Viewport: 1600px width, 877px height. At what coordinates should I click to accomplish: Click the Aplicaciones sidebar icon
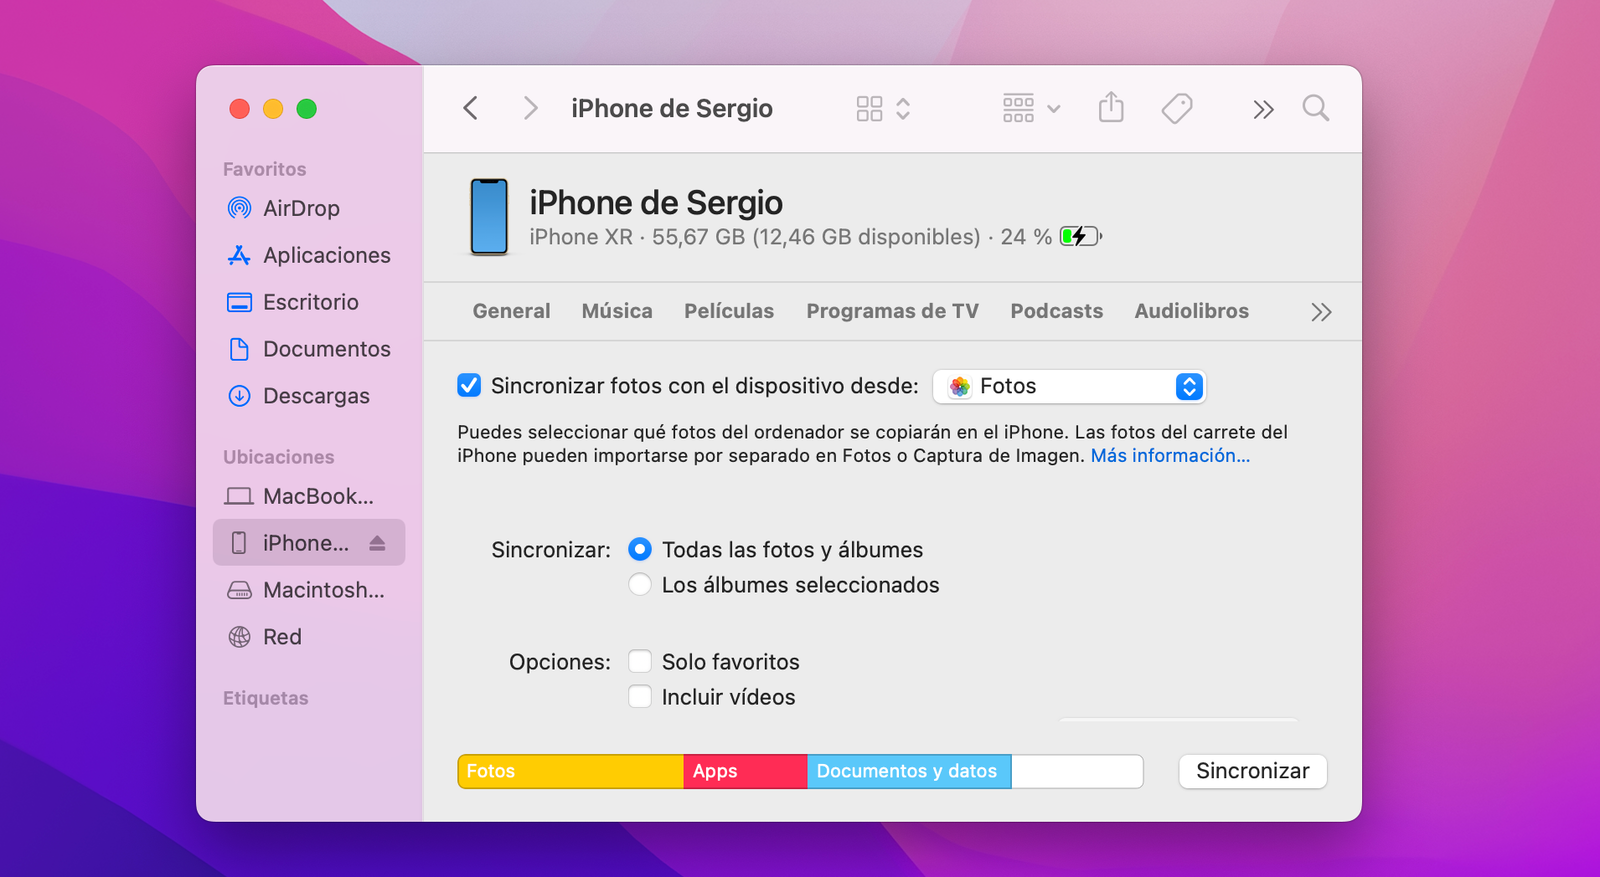click(x=239, y=255)
